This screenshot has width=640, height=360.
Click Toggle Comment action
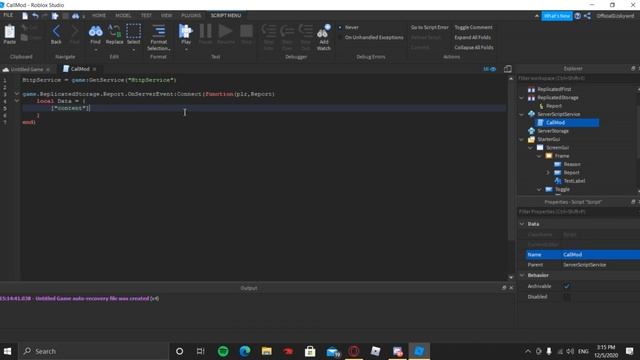click(473, 27)
